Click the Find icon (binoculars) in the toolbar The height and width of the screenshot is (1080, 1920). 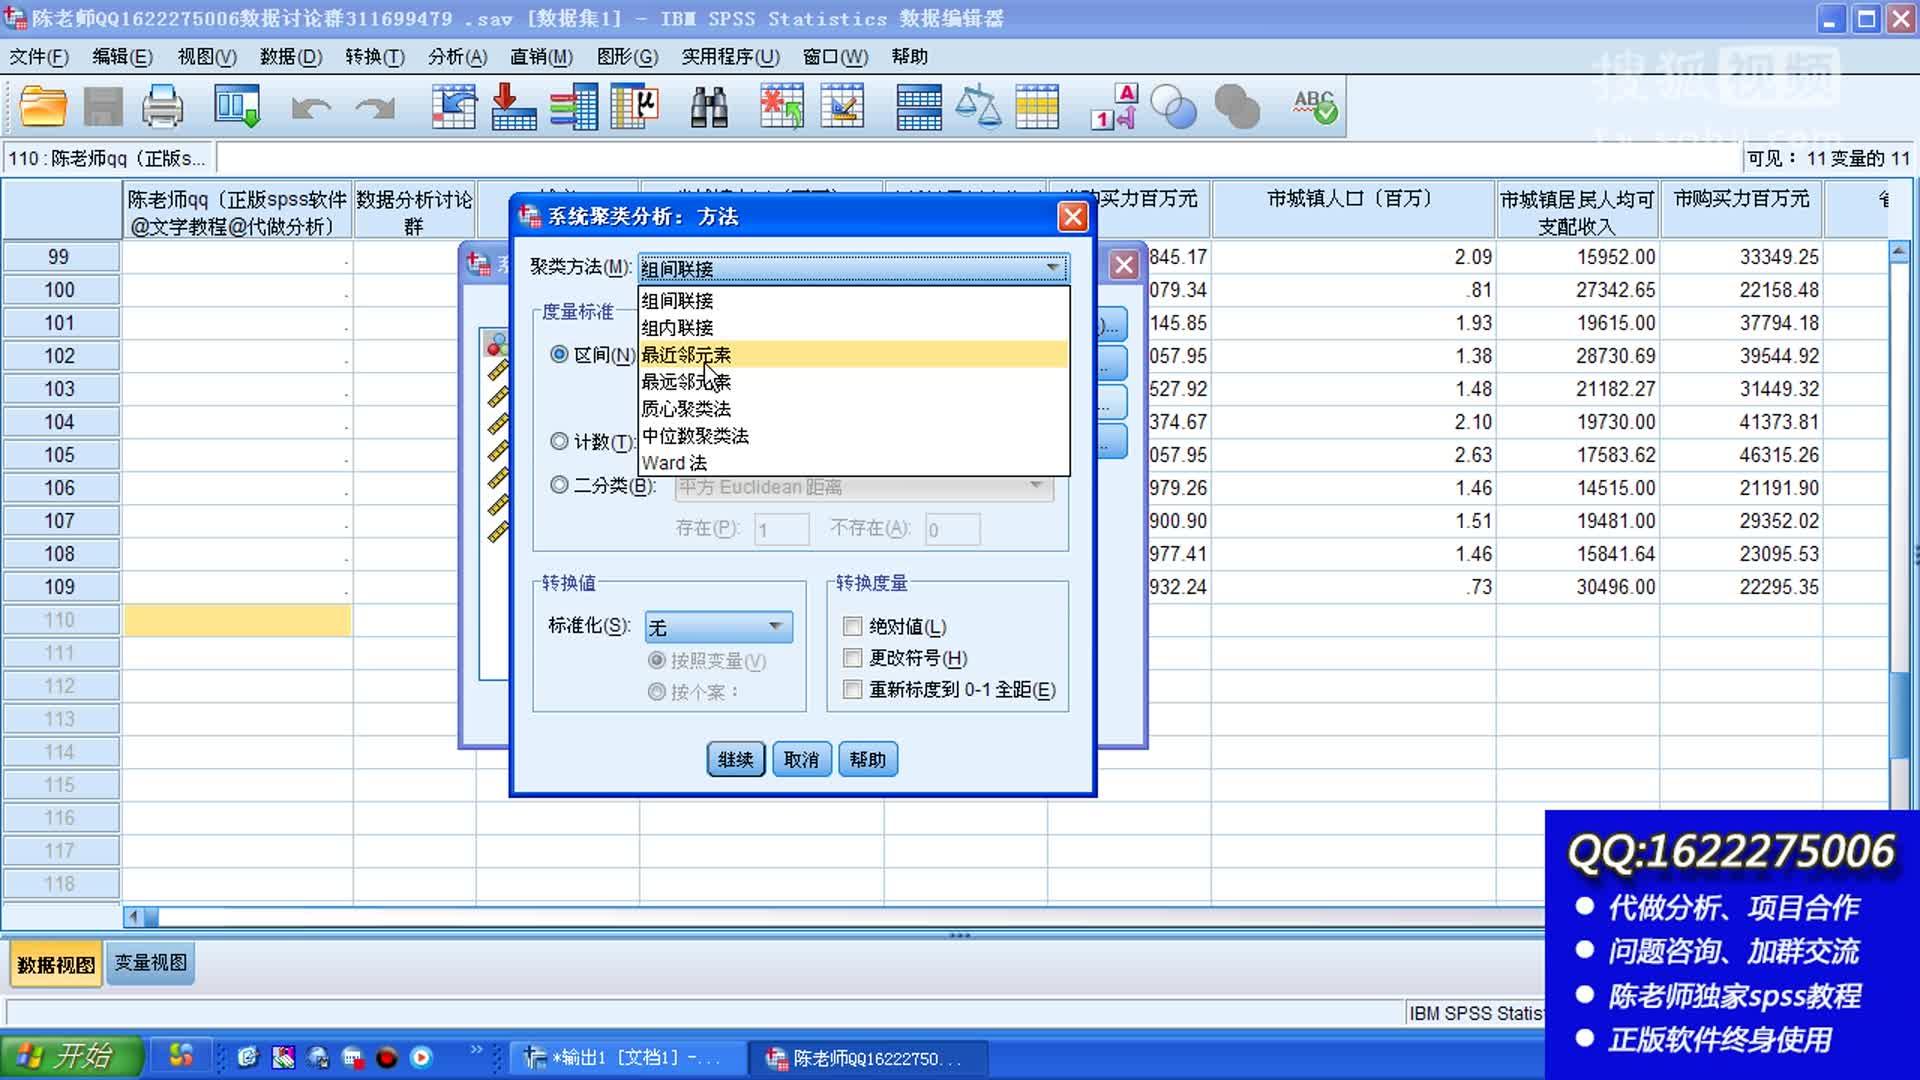(x=706, y=106)
